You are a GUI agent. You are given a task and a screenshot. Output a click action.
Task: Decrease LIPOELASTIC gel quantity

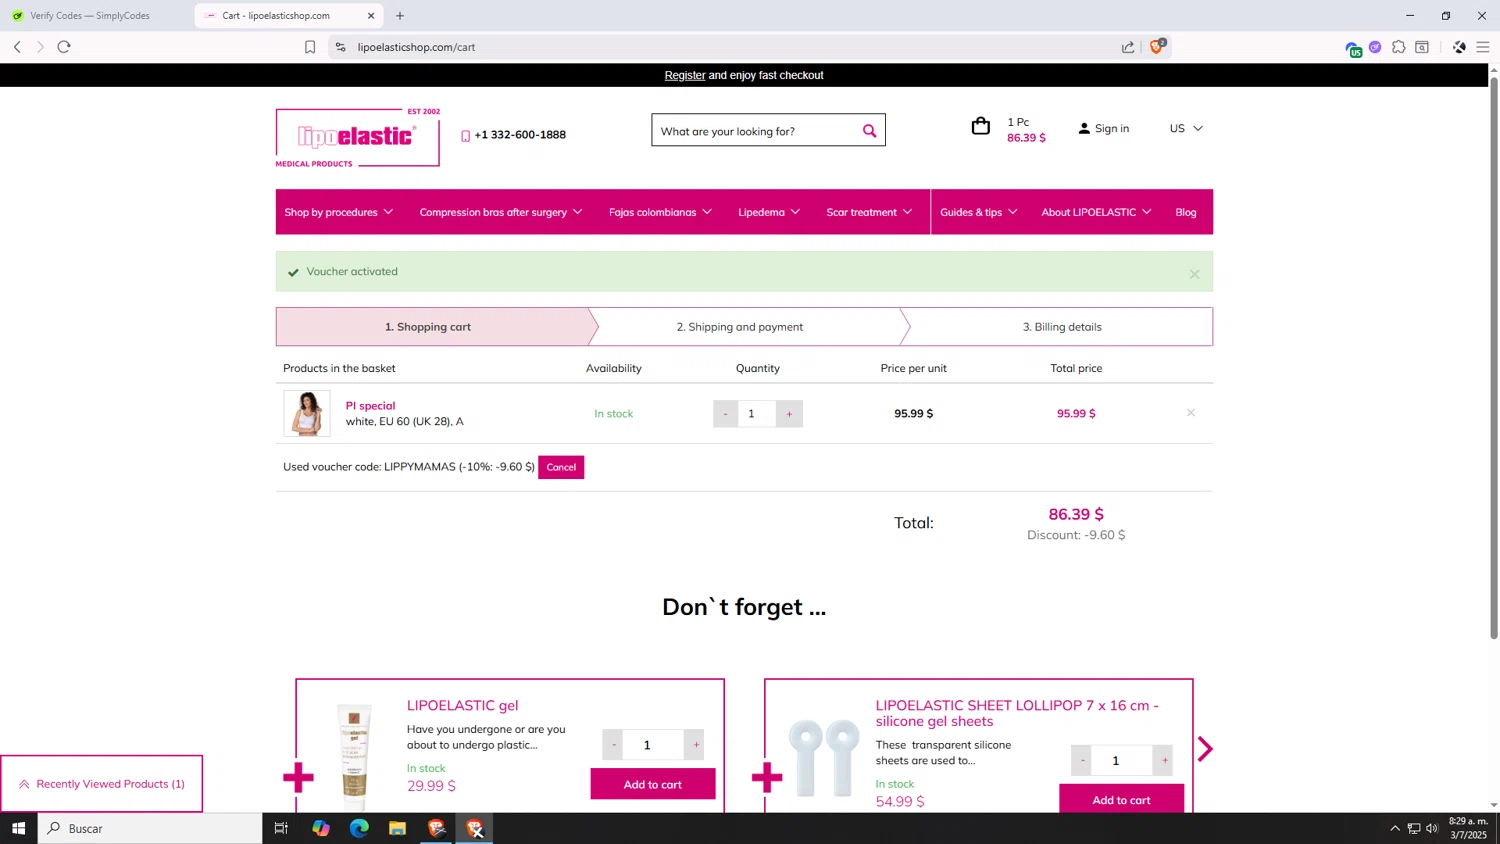[613, 745]
